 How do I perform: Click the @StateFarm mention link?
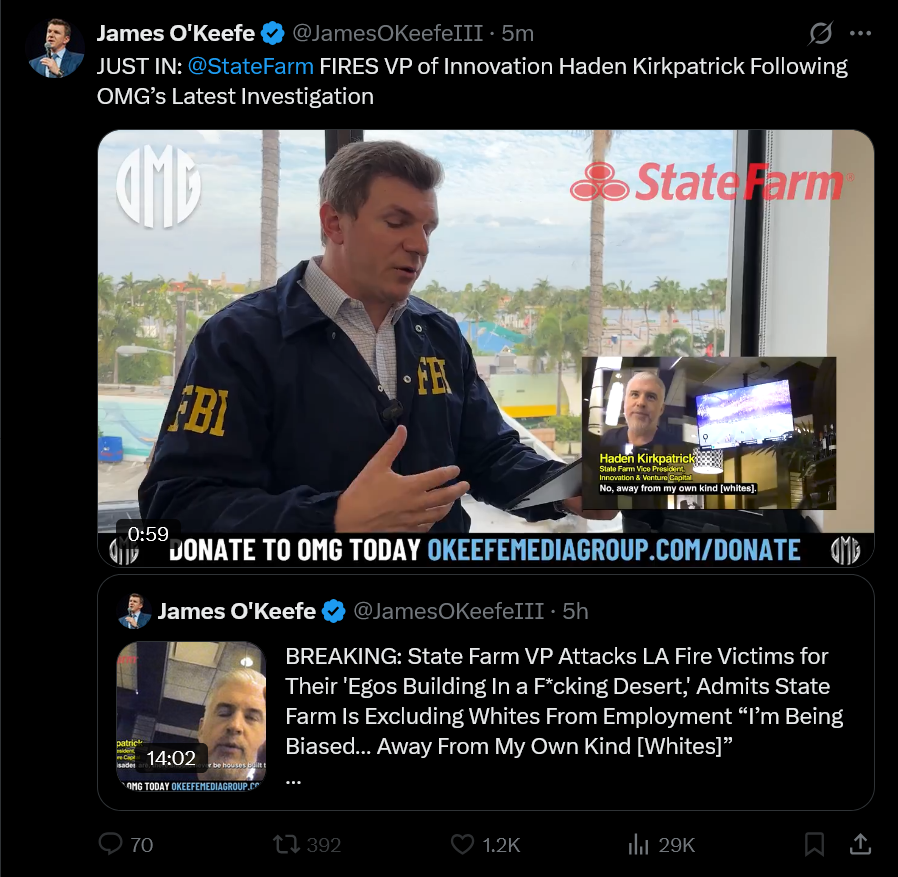pos(250,66)
